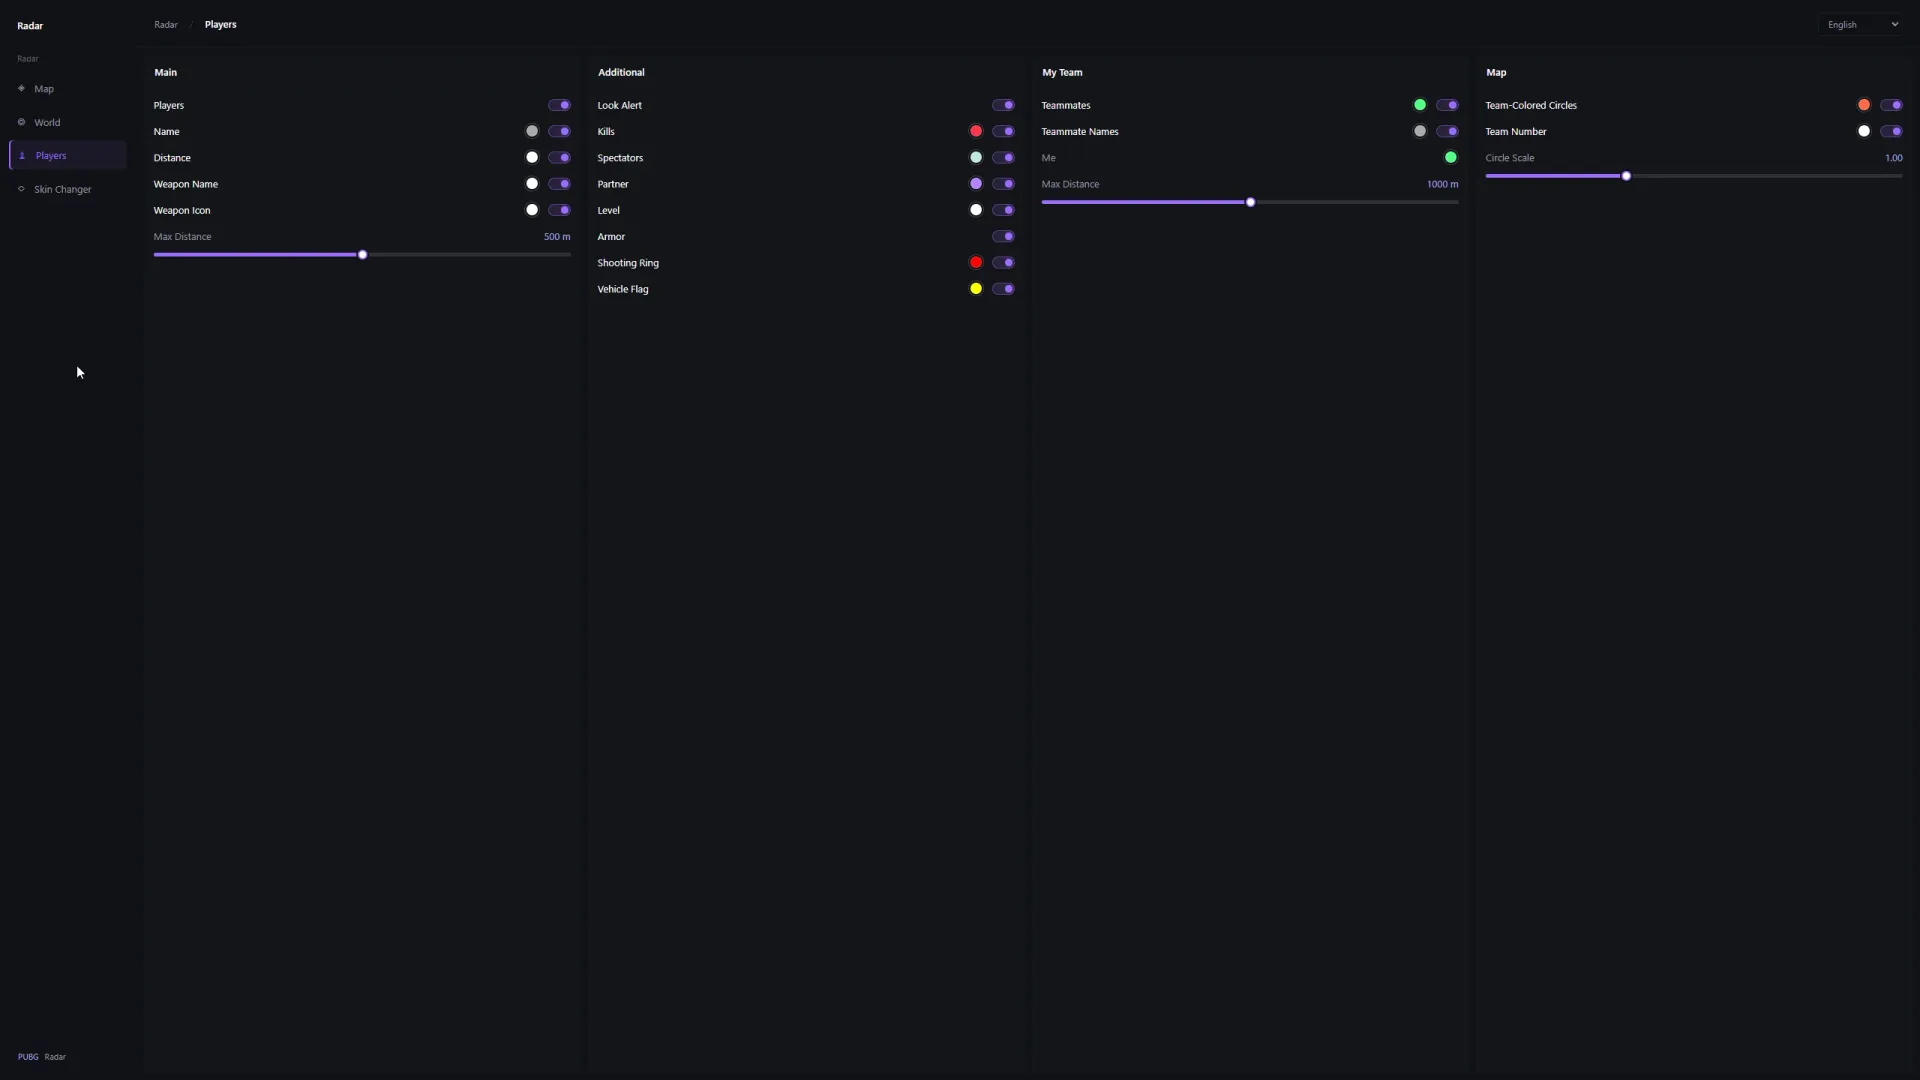Toggle the Distance switch
Viewport: 1920px width, 1080px height.
point(559,158)
